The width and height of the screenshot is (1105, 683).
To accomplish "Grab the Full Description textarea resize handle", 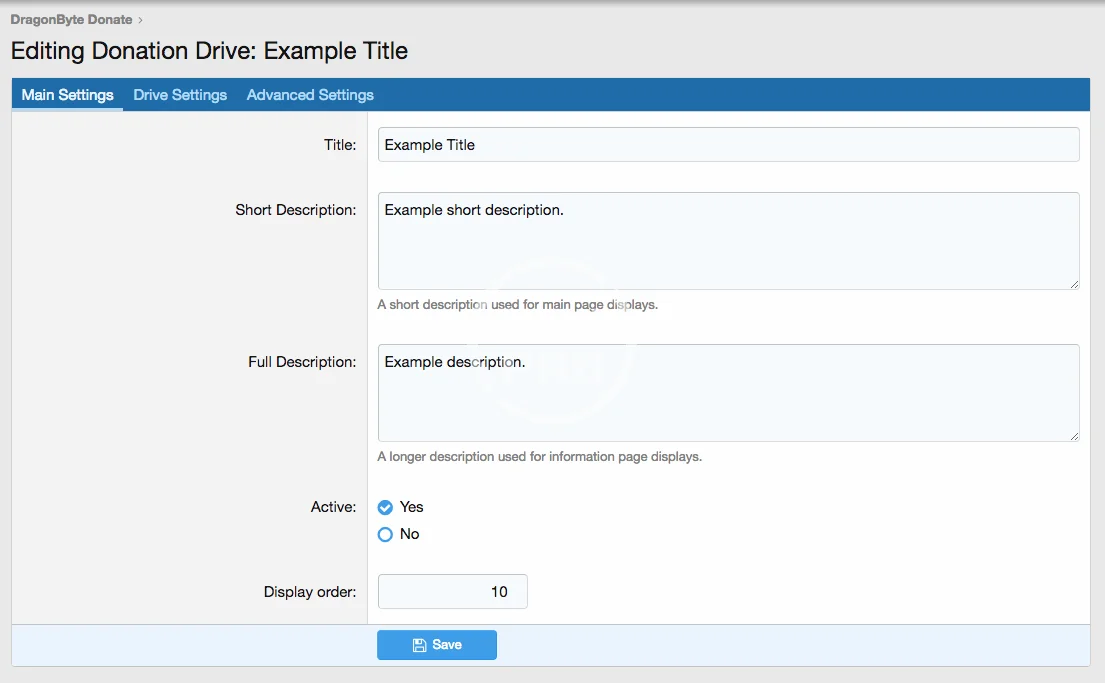I will point(1074,436).
